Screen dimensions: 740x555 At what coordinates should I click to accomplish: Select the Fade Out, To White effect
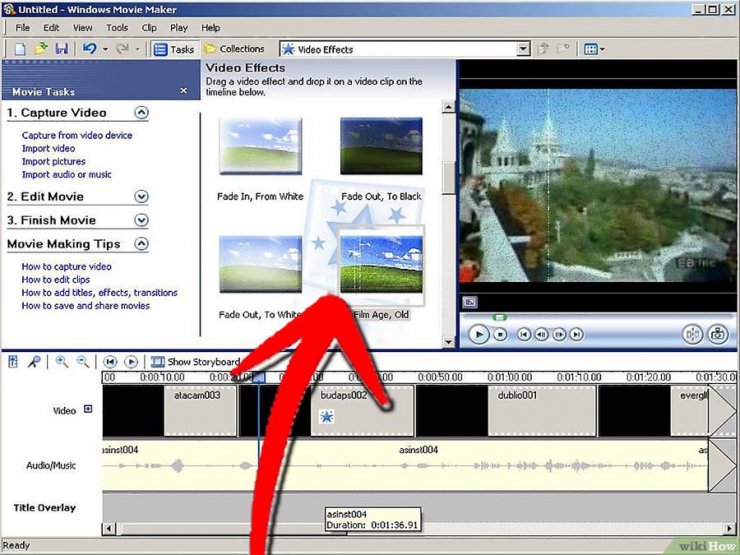point(260,264)
